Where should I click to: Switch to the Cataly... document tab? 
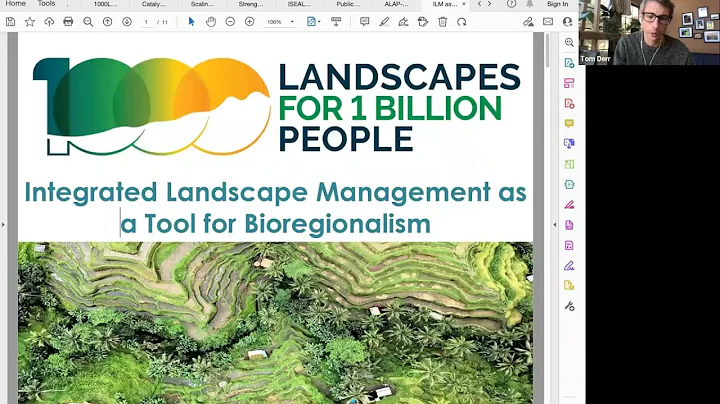click(154, 4)
